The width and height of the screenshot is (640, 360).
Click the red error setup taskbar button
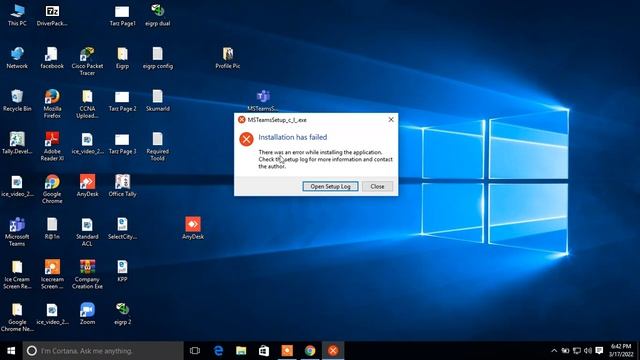click(x=333, y=351)
